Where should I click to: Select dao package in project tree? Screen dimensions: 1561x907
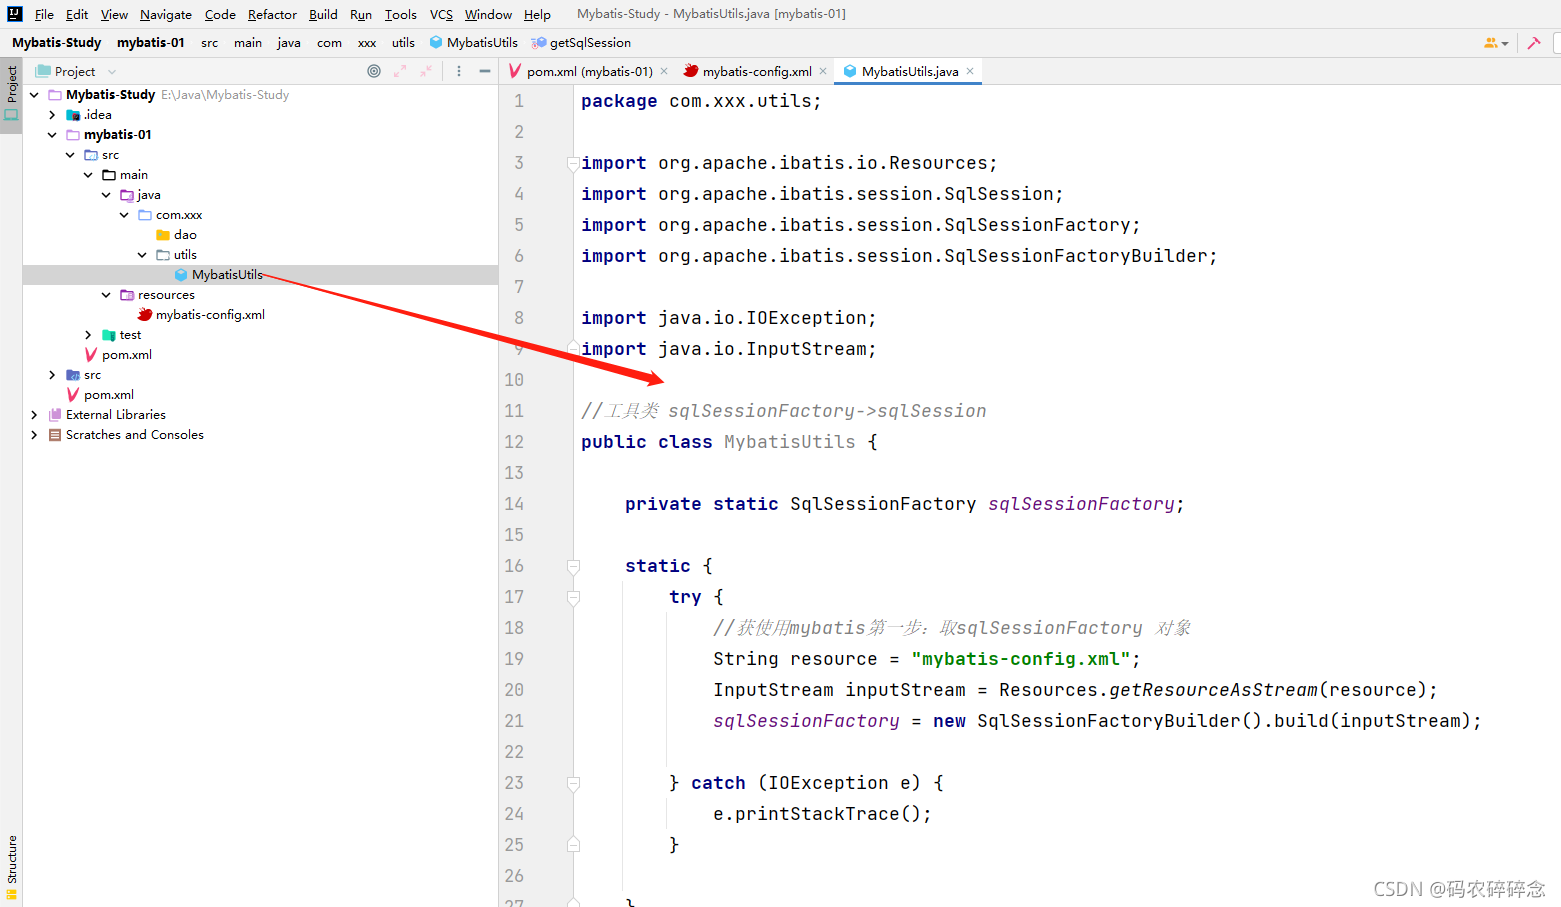[177, 235]
